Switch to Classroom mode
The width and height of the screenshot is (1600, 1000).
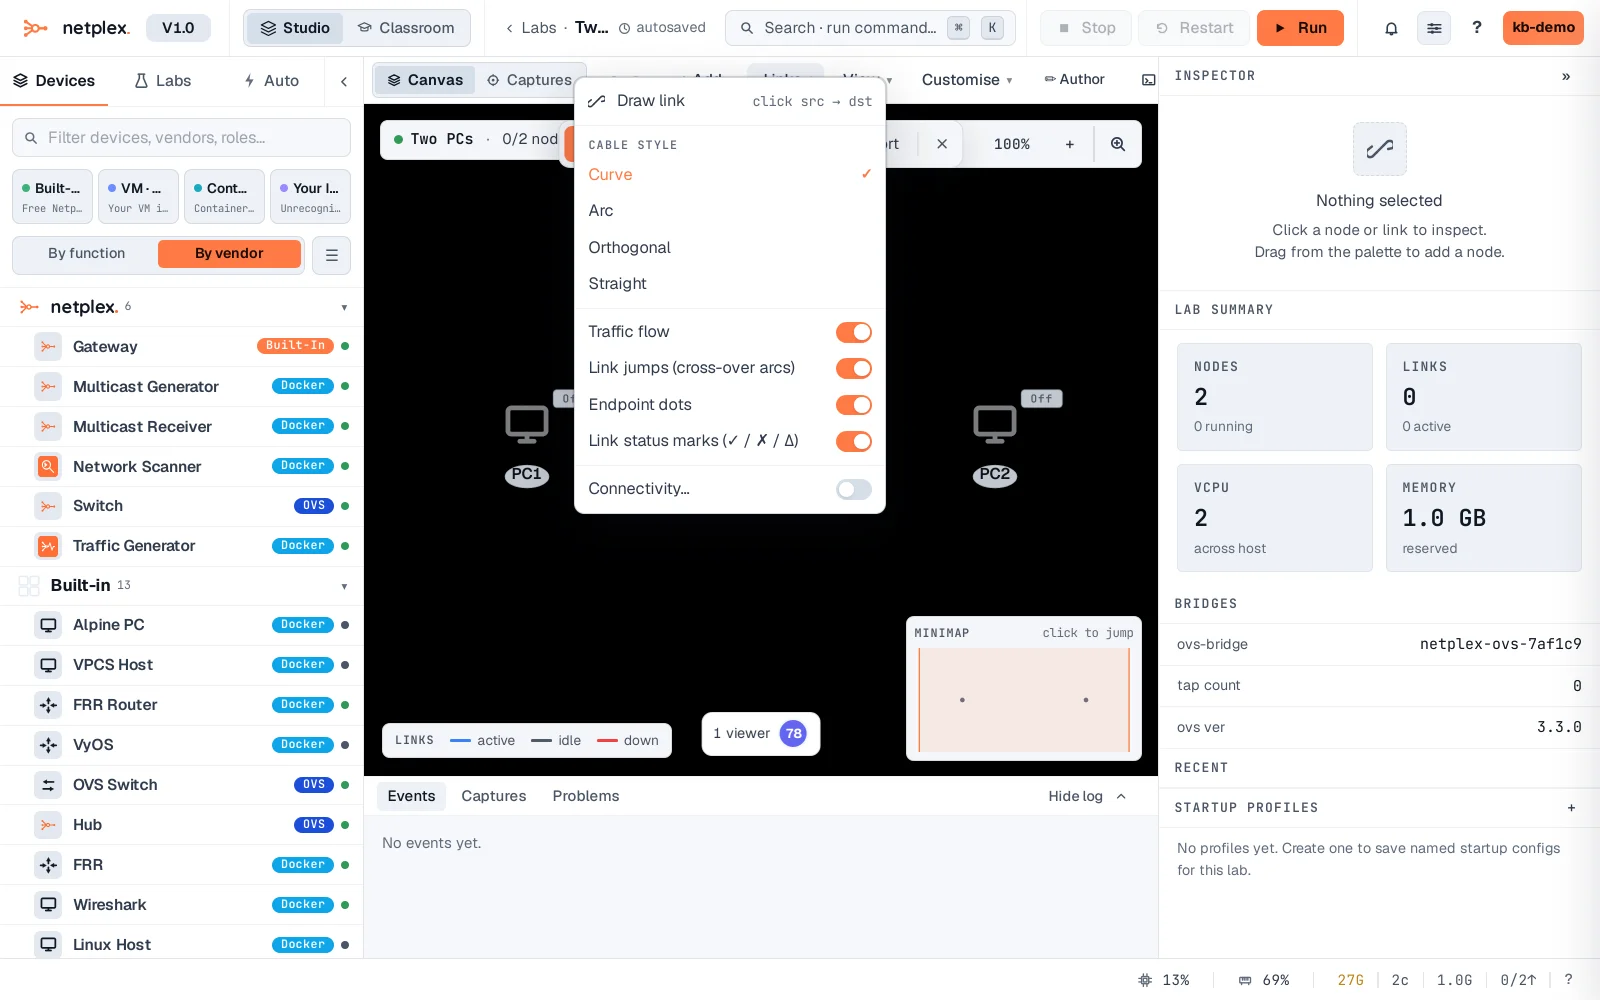pyautogui.click(x=406, y=28)
